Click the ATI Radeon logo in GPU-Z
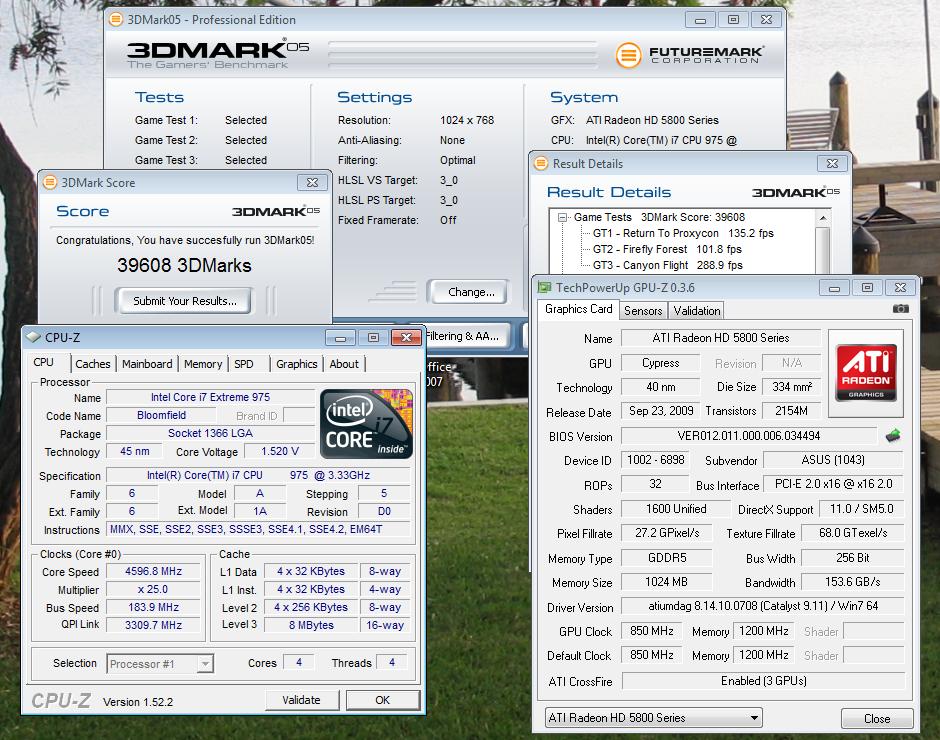 [866, 372]
